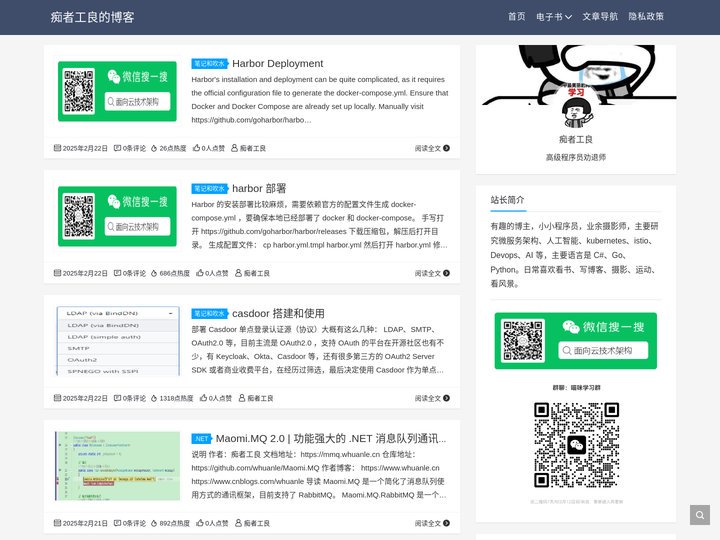
Task: Click author icon on harbor 部署 post
Action: [238, 273]
